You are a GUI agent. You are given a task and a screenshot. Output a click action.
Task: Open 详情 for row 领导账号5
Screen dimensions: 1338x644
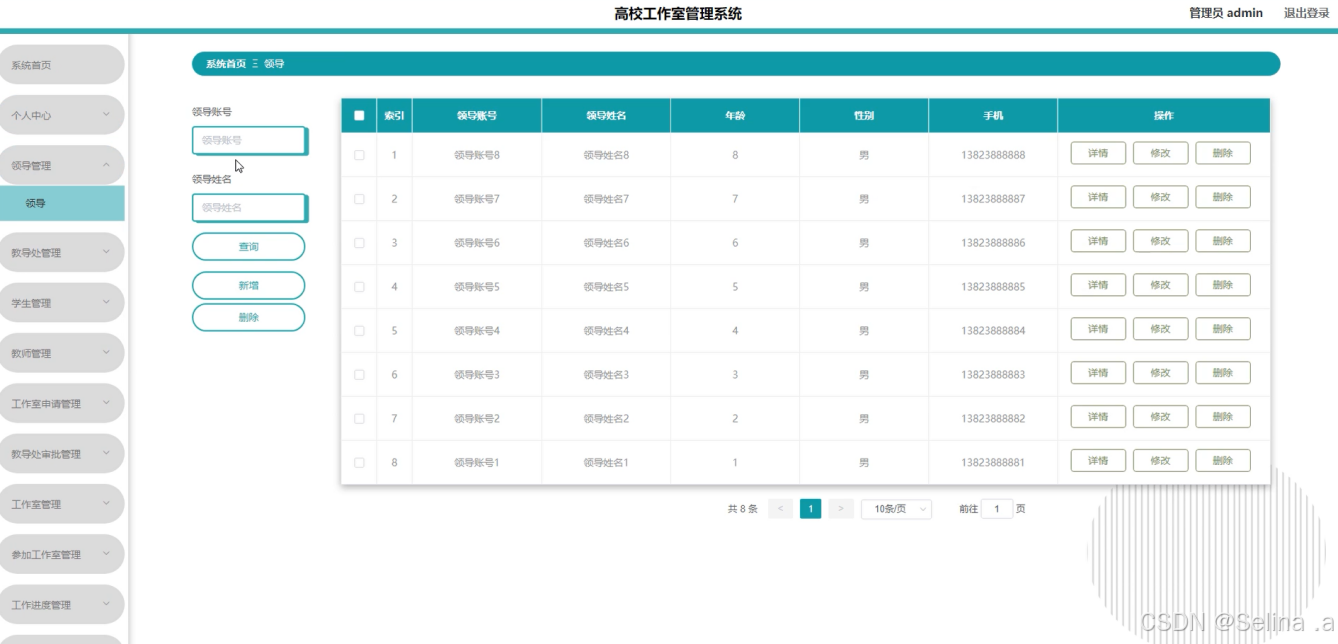1098,285
